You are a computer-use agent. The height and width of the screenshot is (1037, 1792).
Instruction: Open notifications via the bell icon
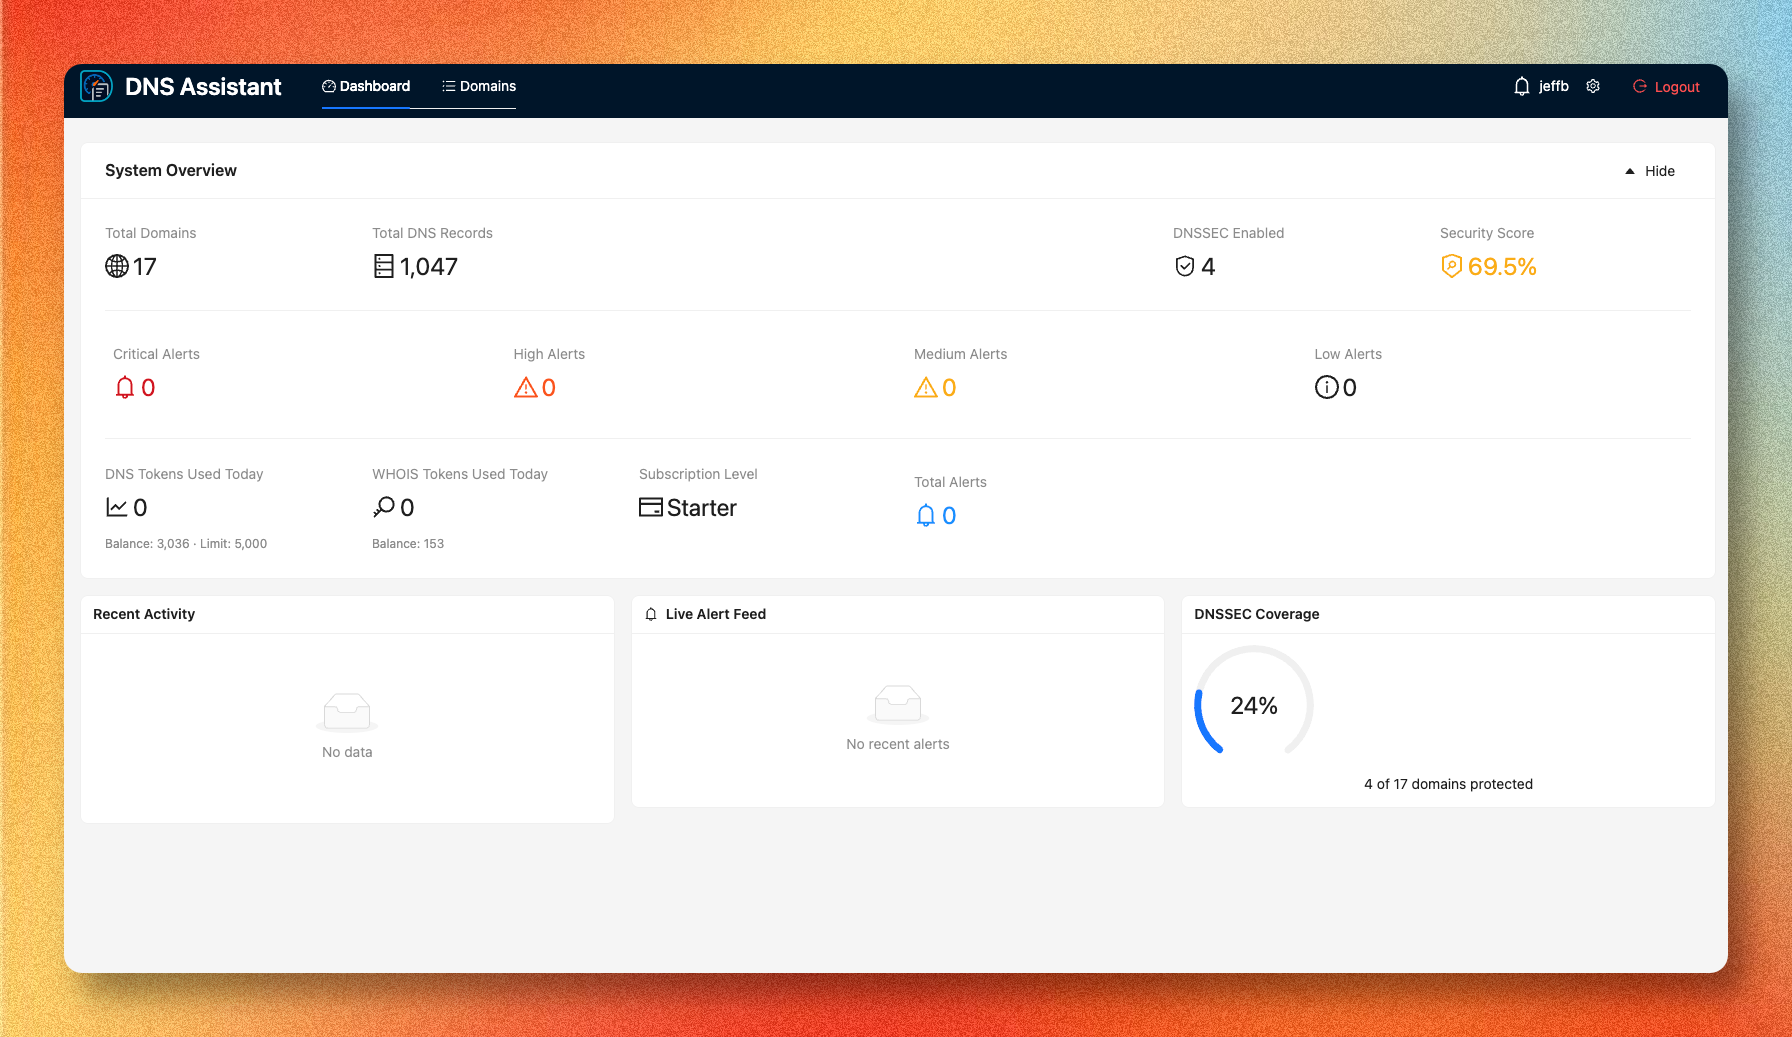click(1521, 86)
